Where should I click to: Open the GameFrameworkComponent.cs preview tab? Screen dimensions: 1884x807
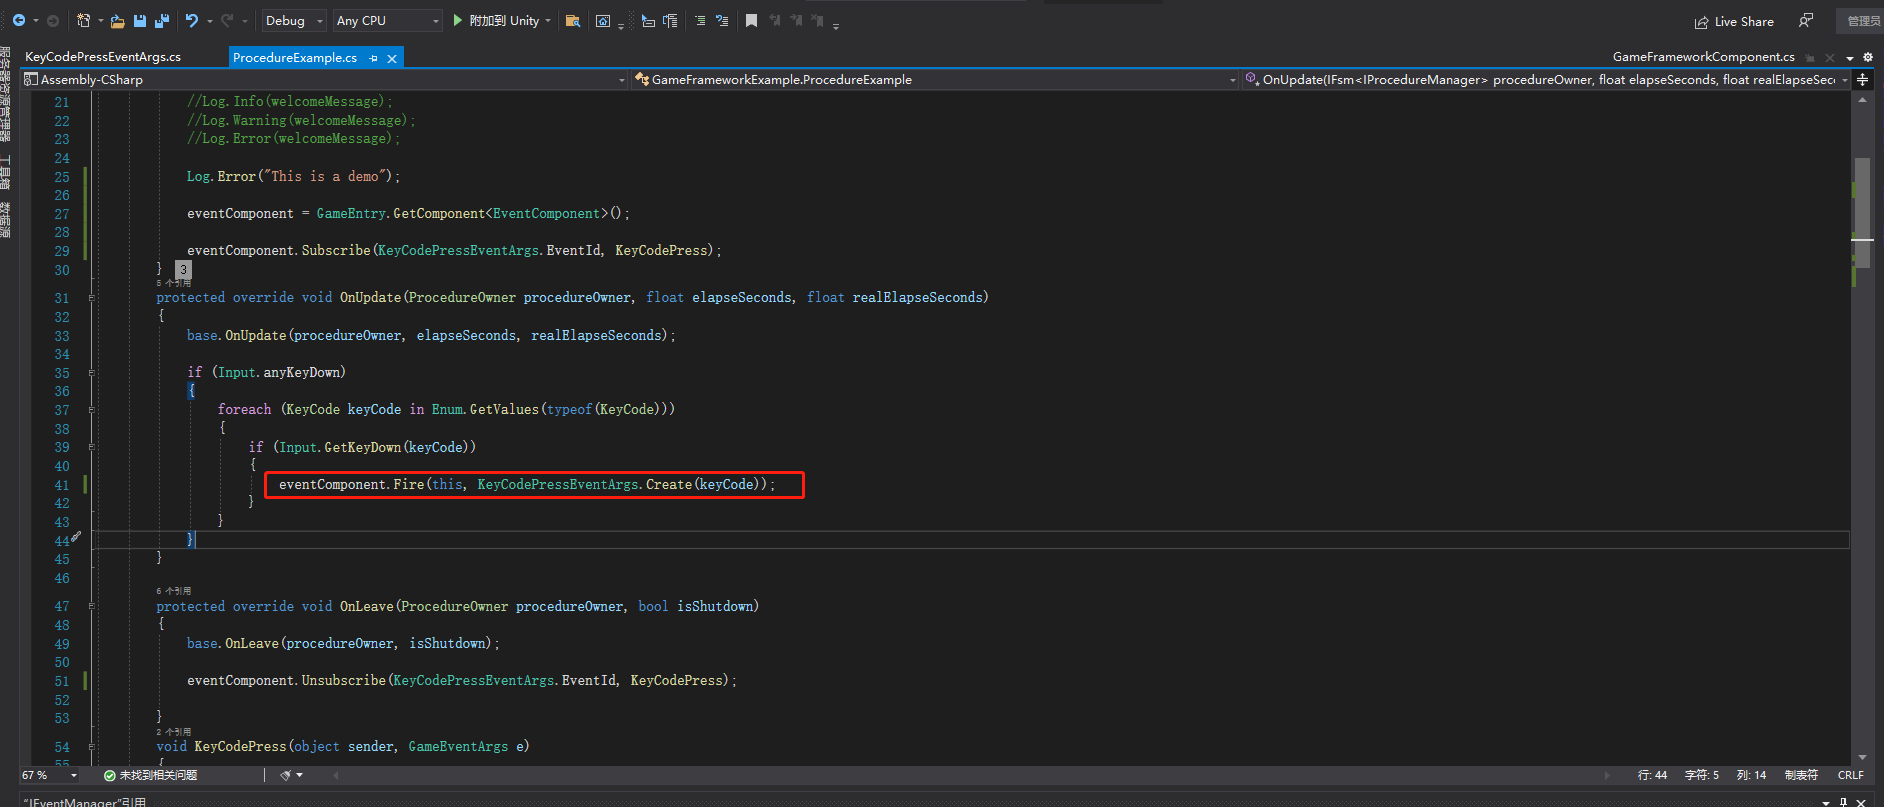coord(1703,57)
